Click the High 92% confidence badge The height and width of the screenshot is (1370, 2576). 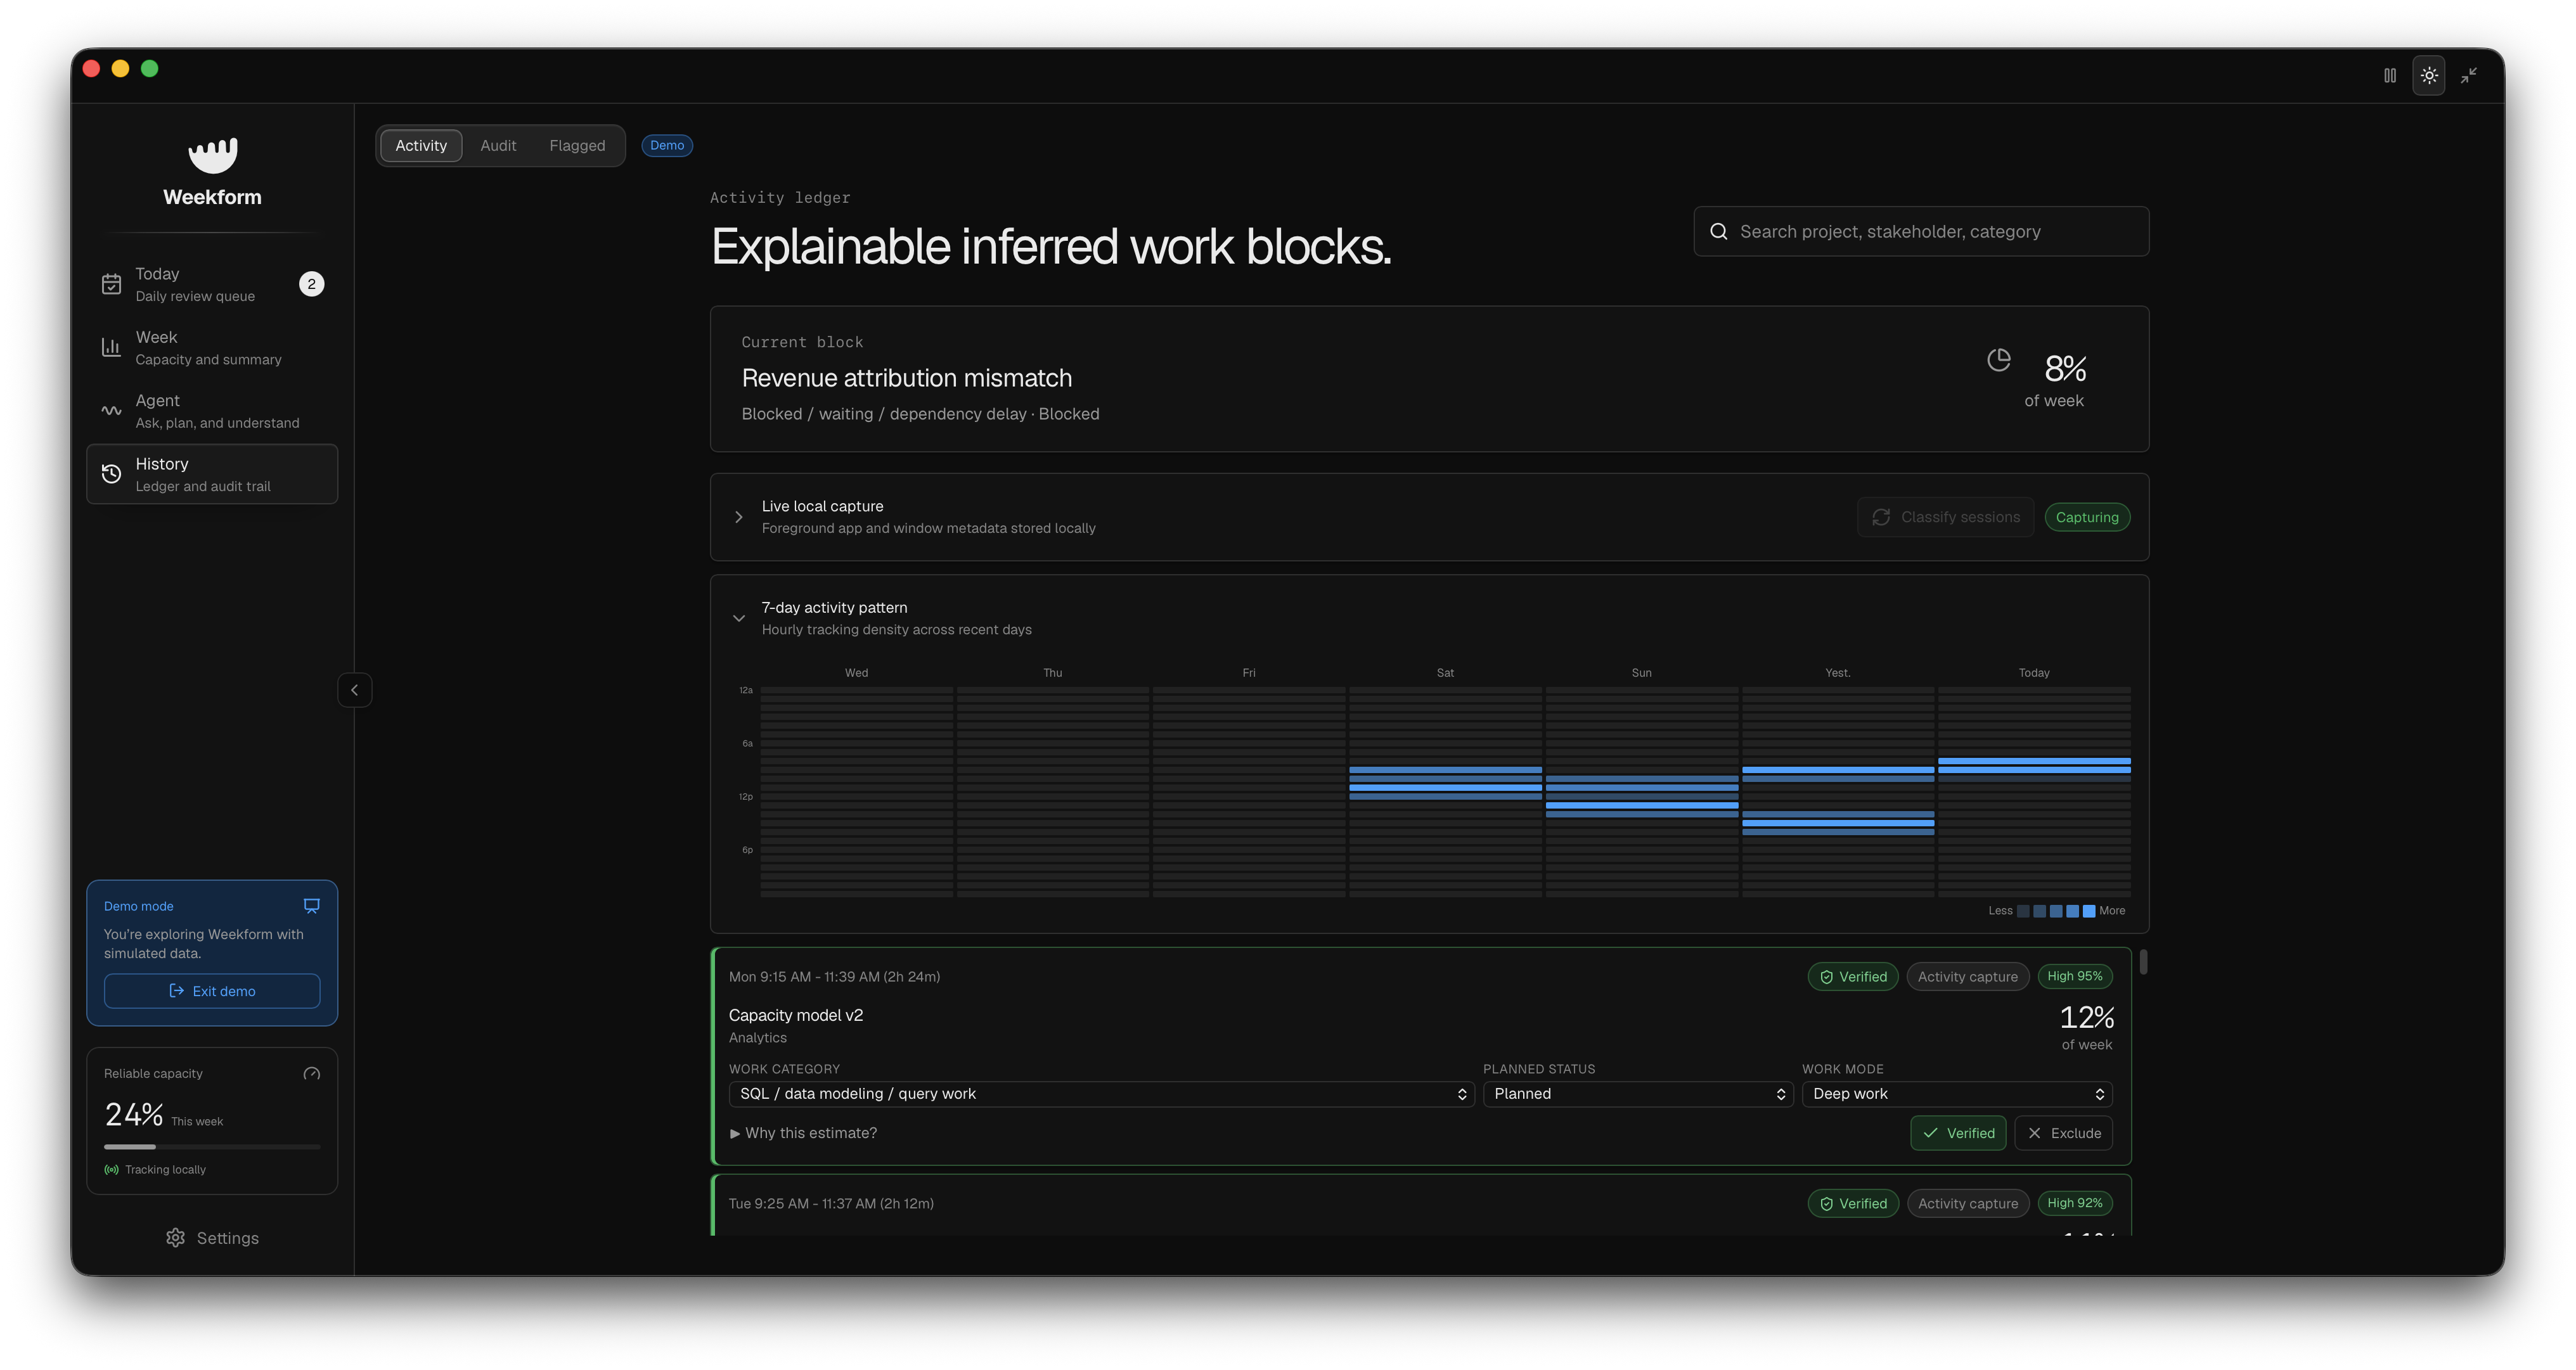[2074, 1203]
